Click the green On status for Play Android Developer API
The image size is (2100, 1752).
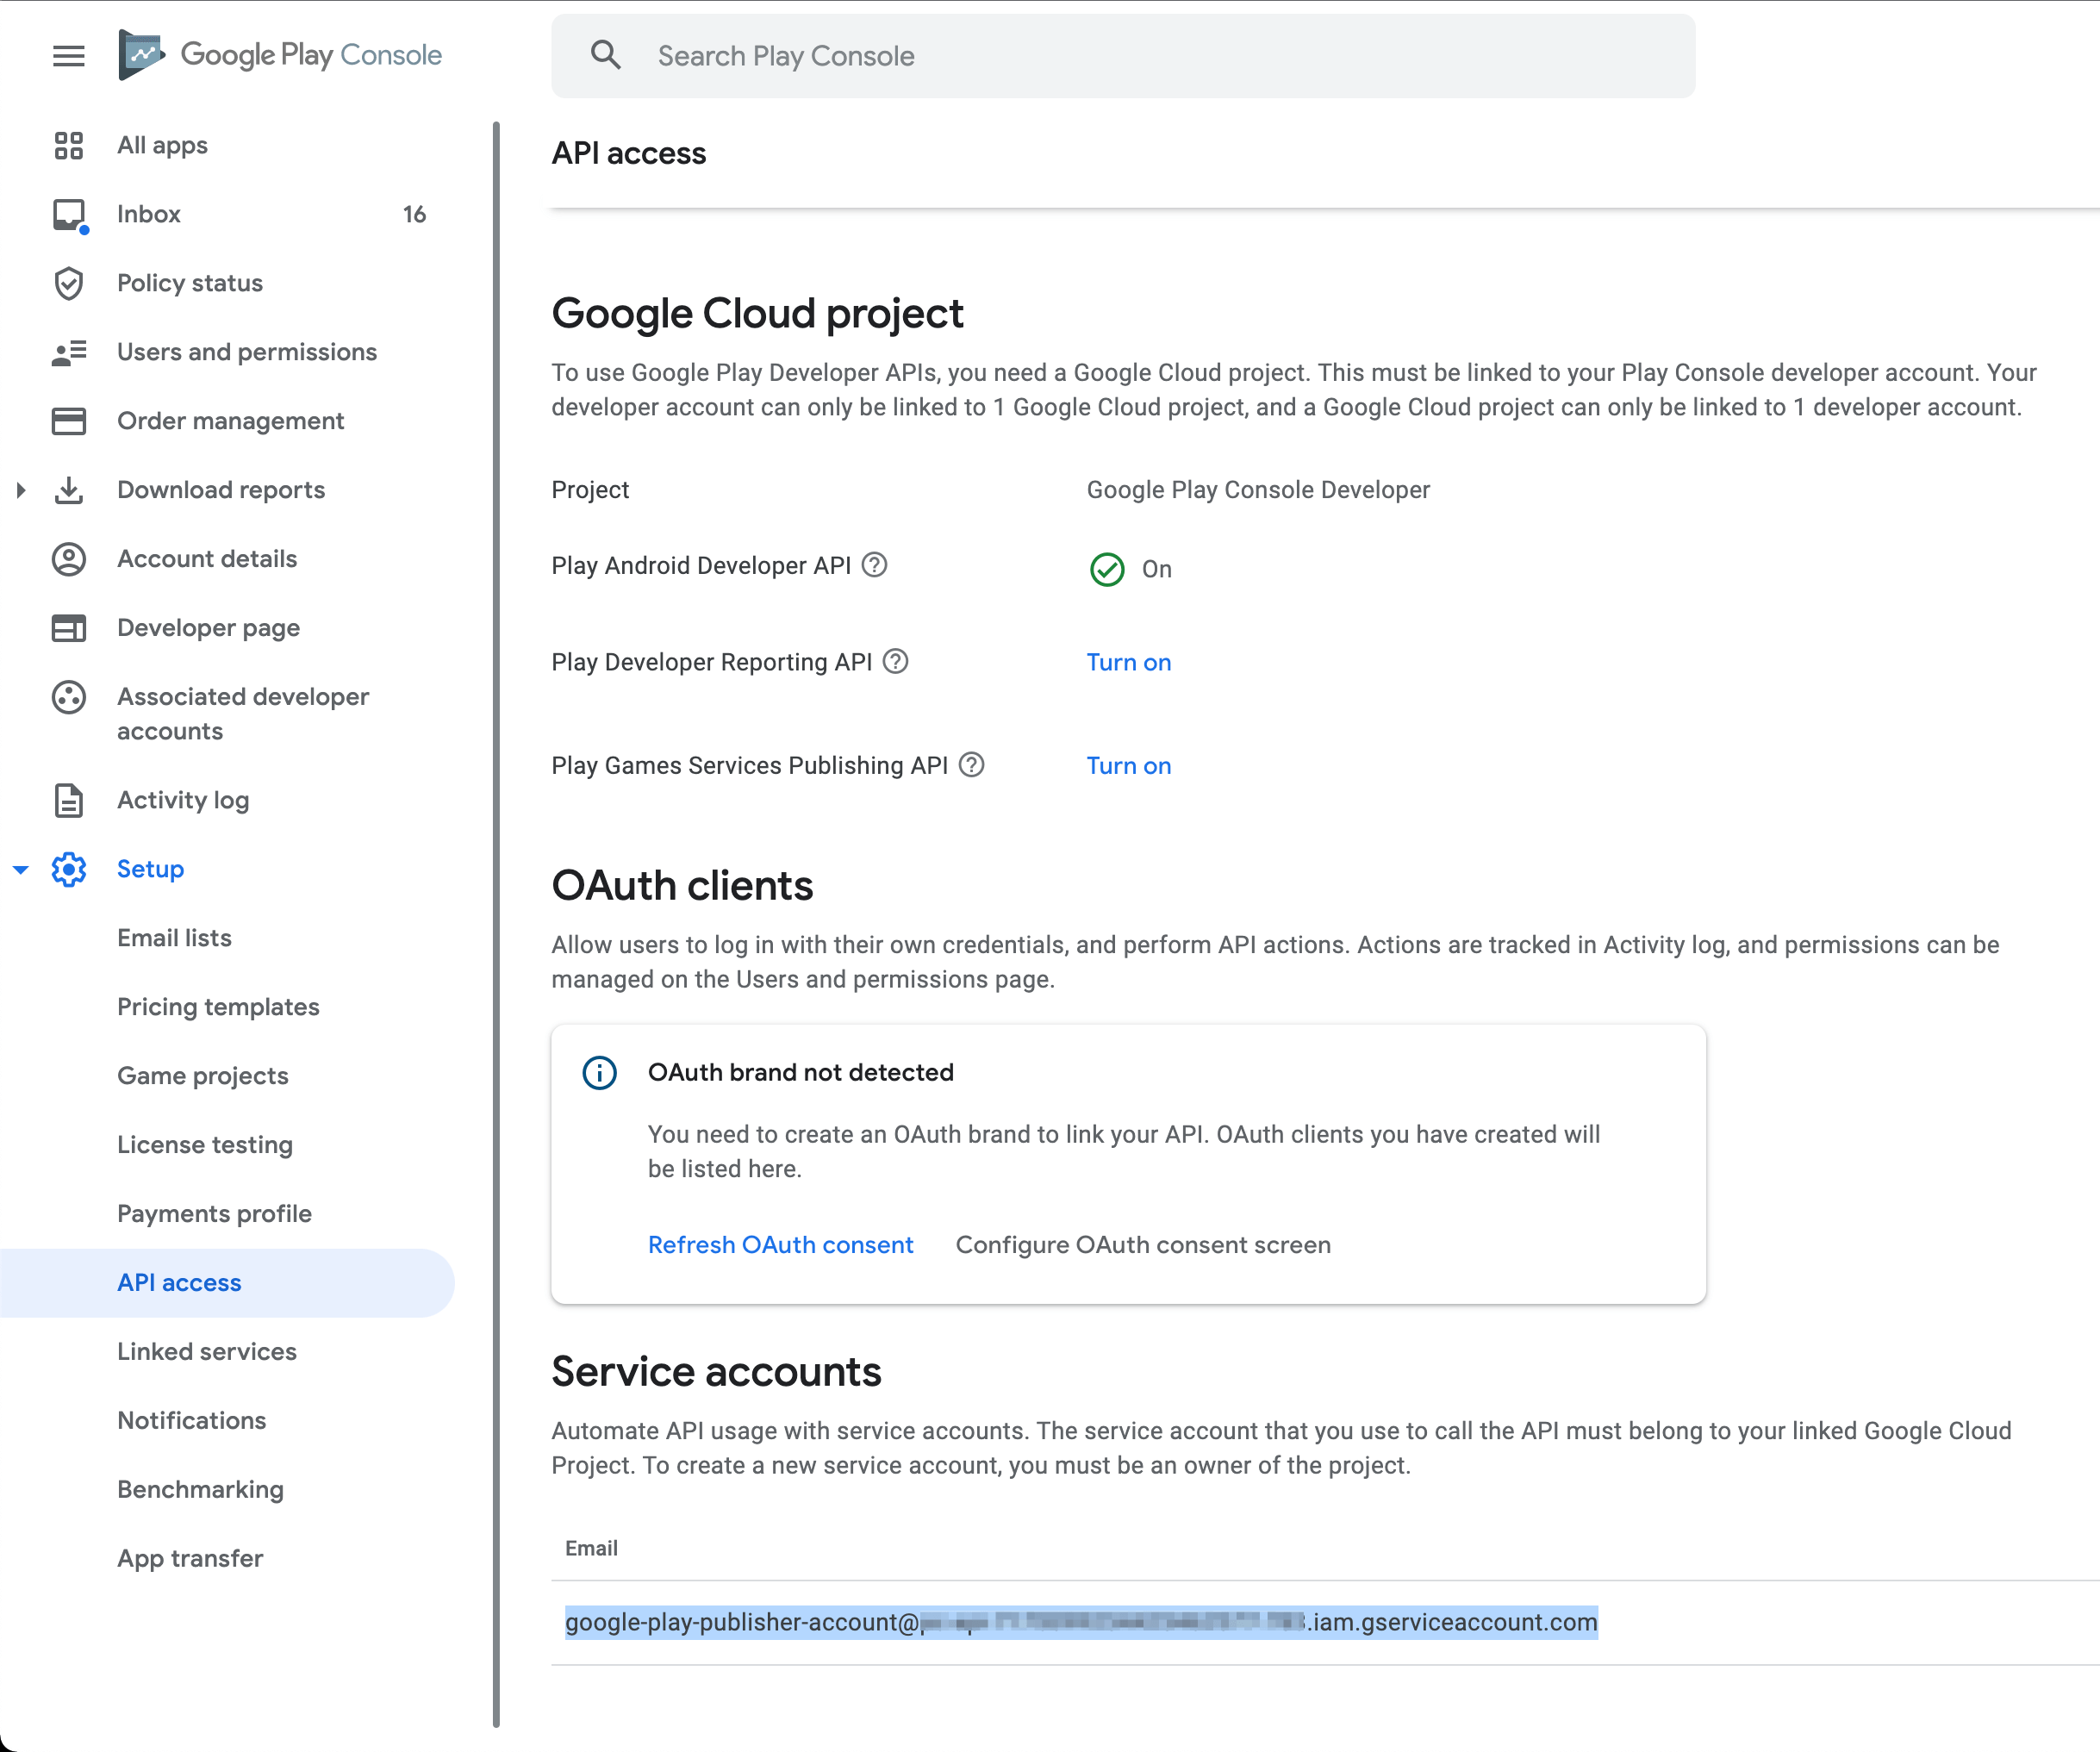(x=1107, y=568)
